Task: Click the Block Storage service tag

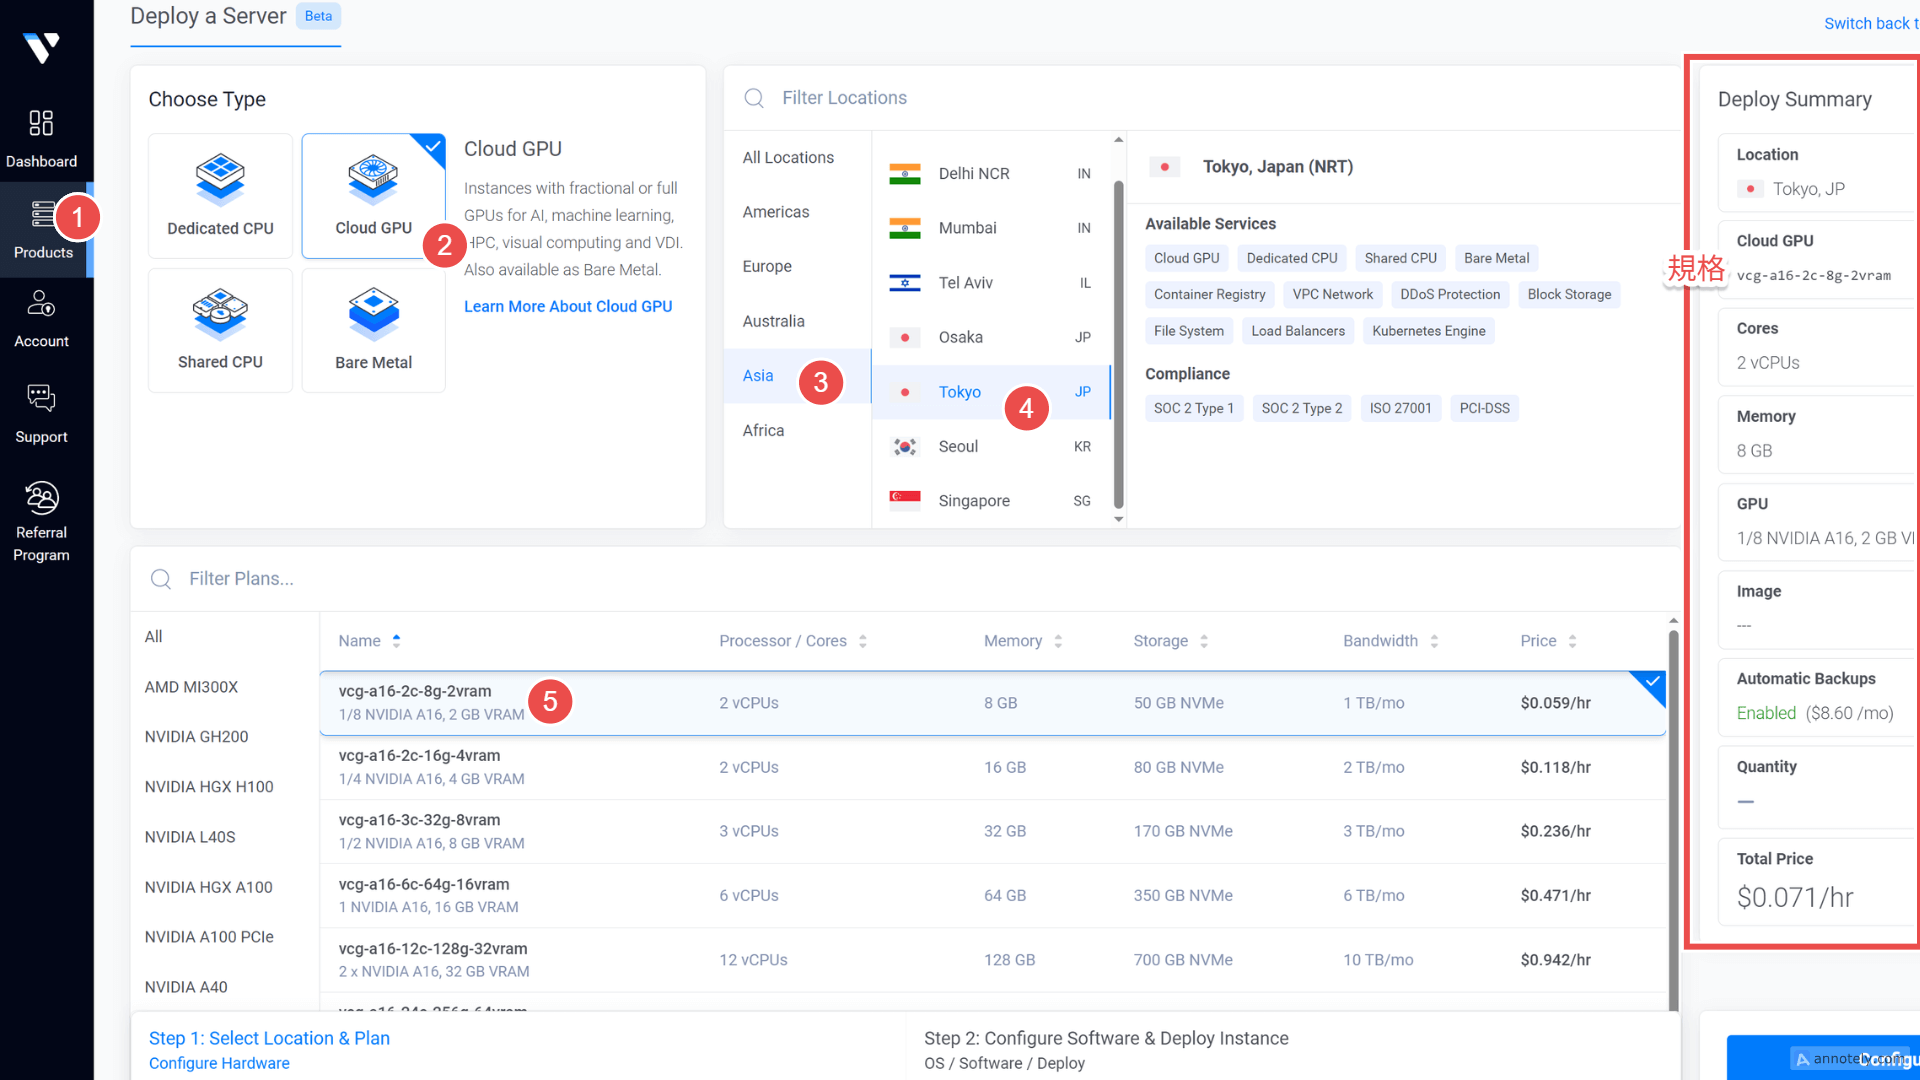Action: pos(1569,295)
